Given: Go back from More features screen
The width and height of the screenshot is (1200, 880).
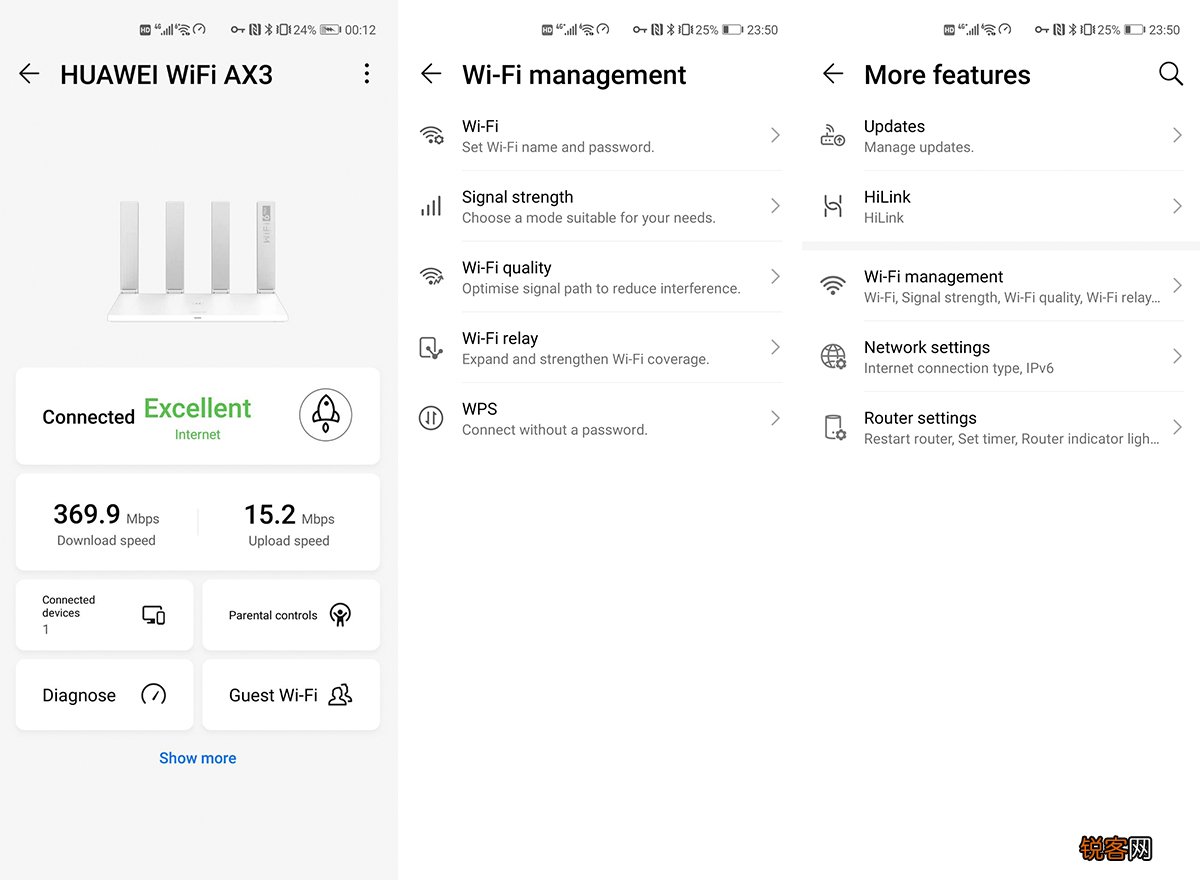Looking at the screenshot, I should click(x=833, y=74).
